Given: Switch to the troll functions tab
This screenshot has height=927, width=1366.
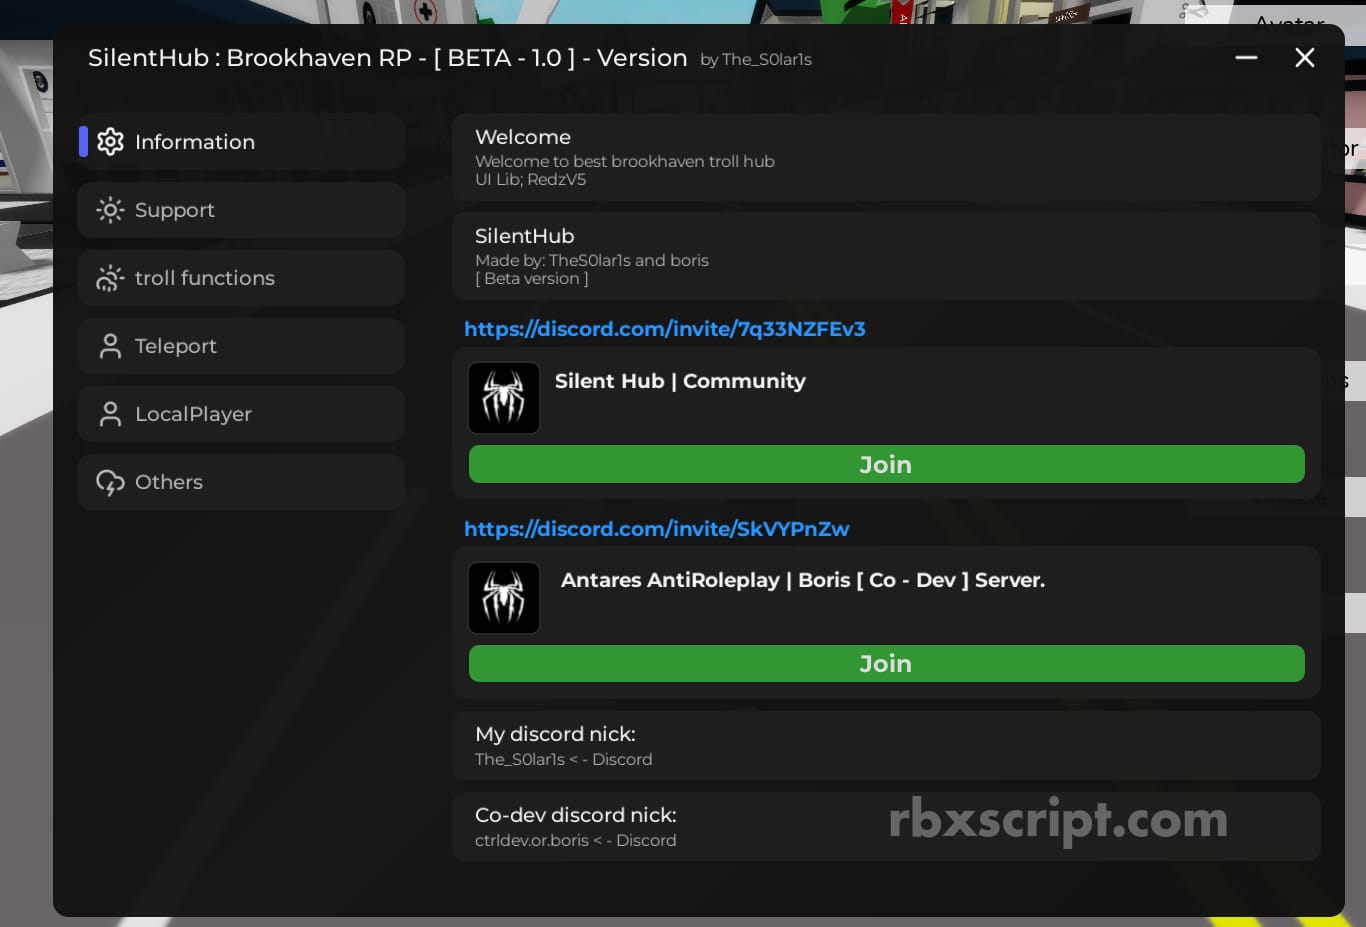Looking at the screenshot, I should click(241, 278).
